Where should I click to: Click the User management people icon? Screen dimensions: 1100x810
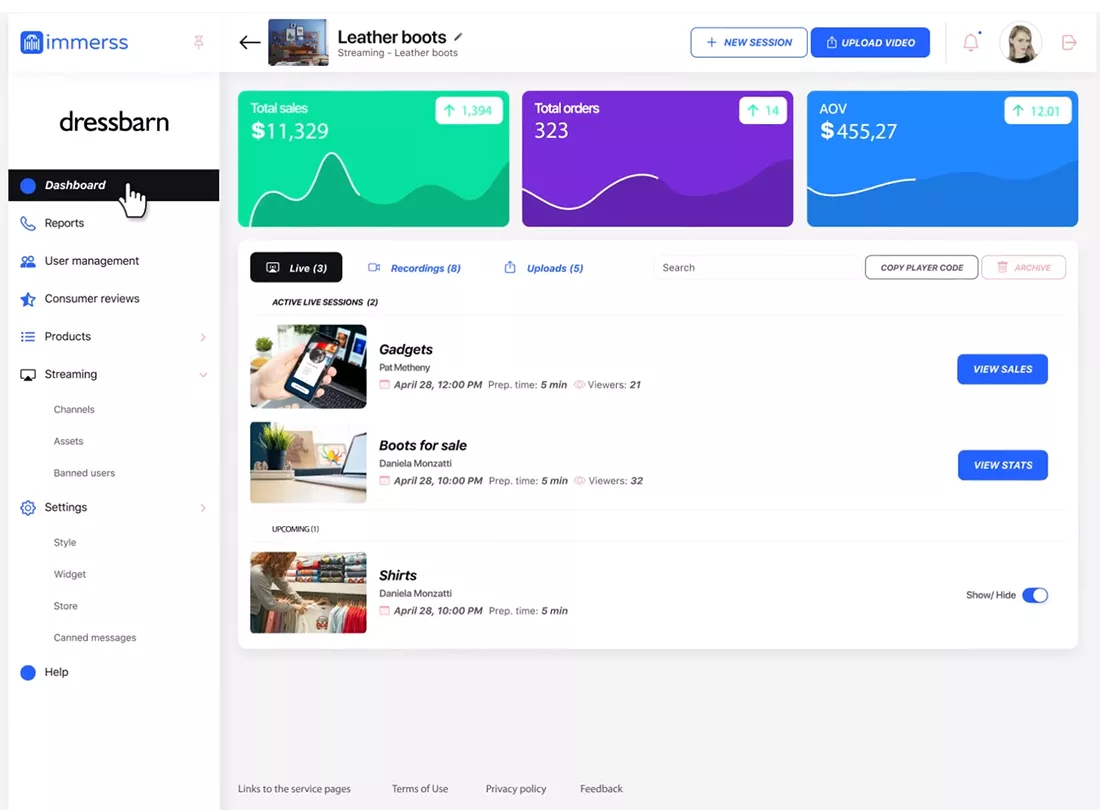(28, 261)
